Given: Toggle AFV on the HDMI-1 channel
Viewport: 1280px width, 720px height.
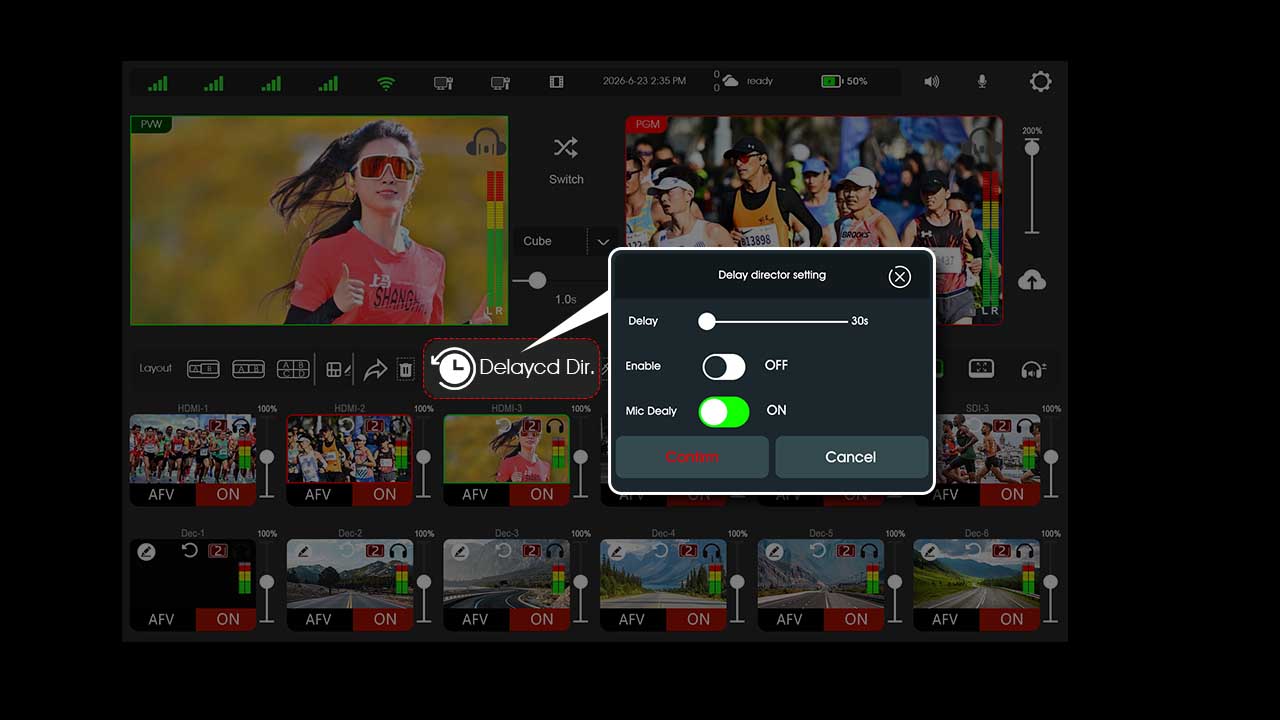Looking at the screenshot, I should pyautogui.click(x=161, y=494).
